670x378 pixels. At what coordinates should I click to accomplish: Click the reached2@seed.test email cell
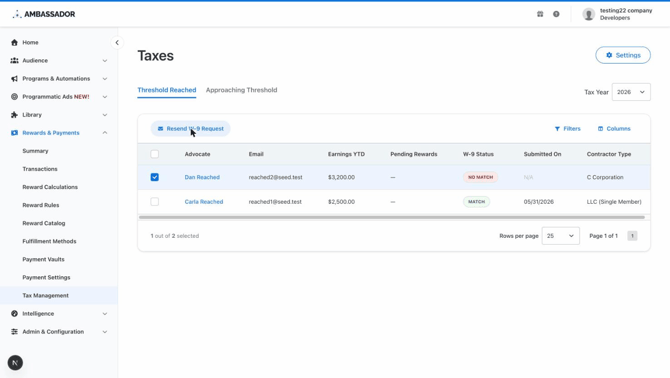[x=276, y=177]
